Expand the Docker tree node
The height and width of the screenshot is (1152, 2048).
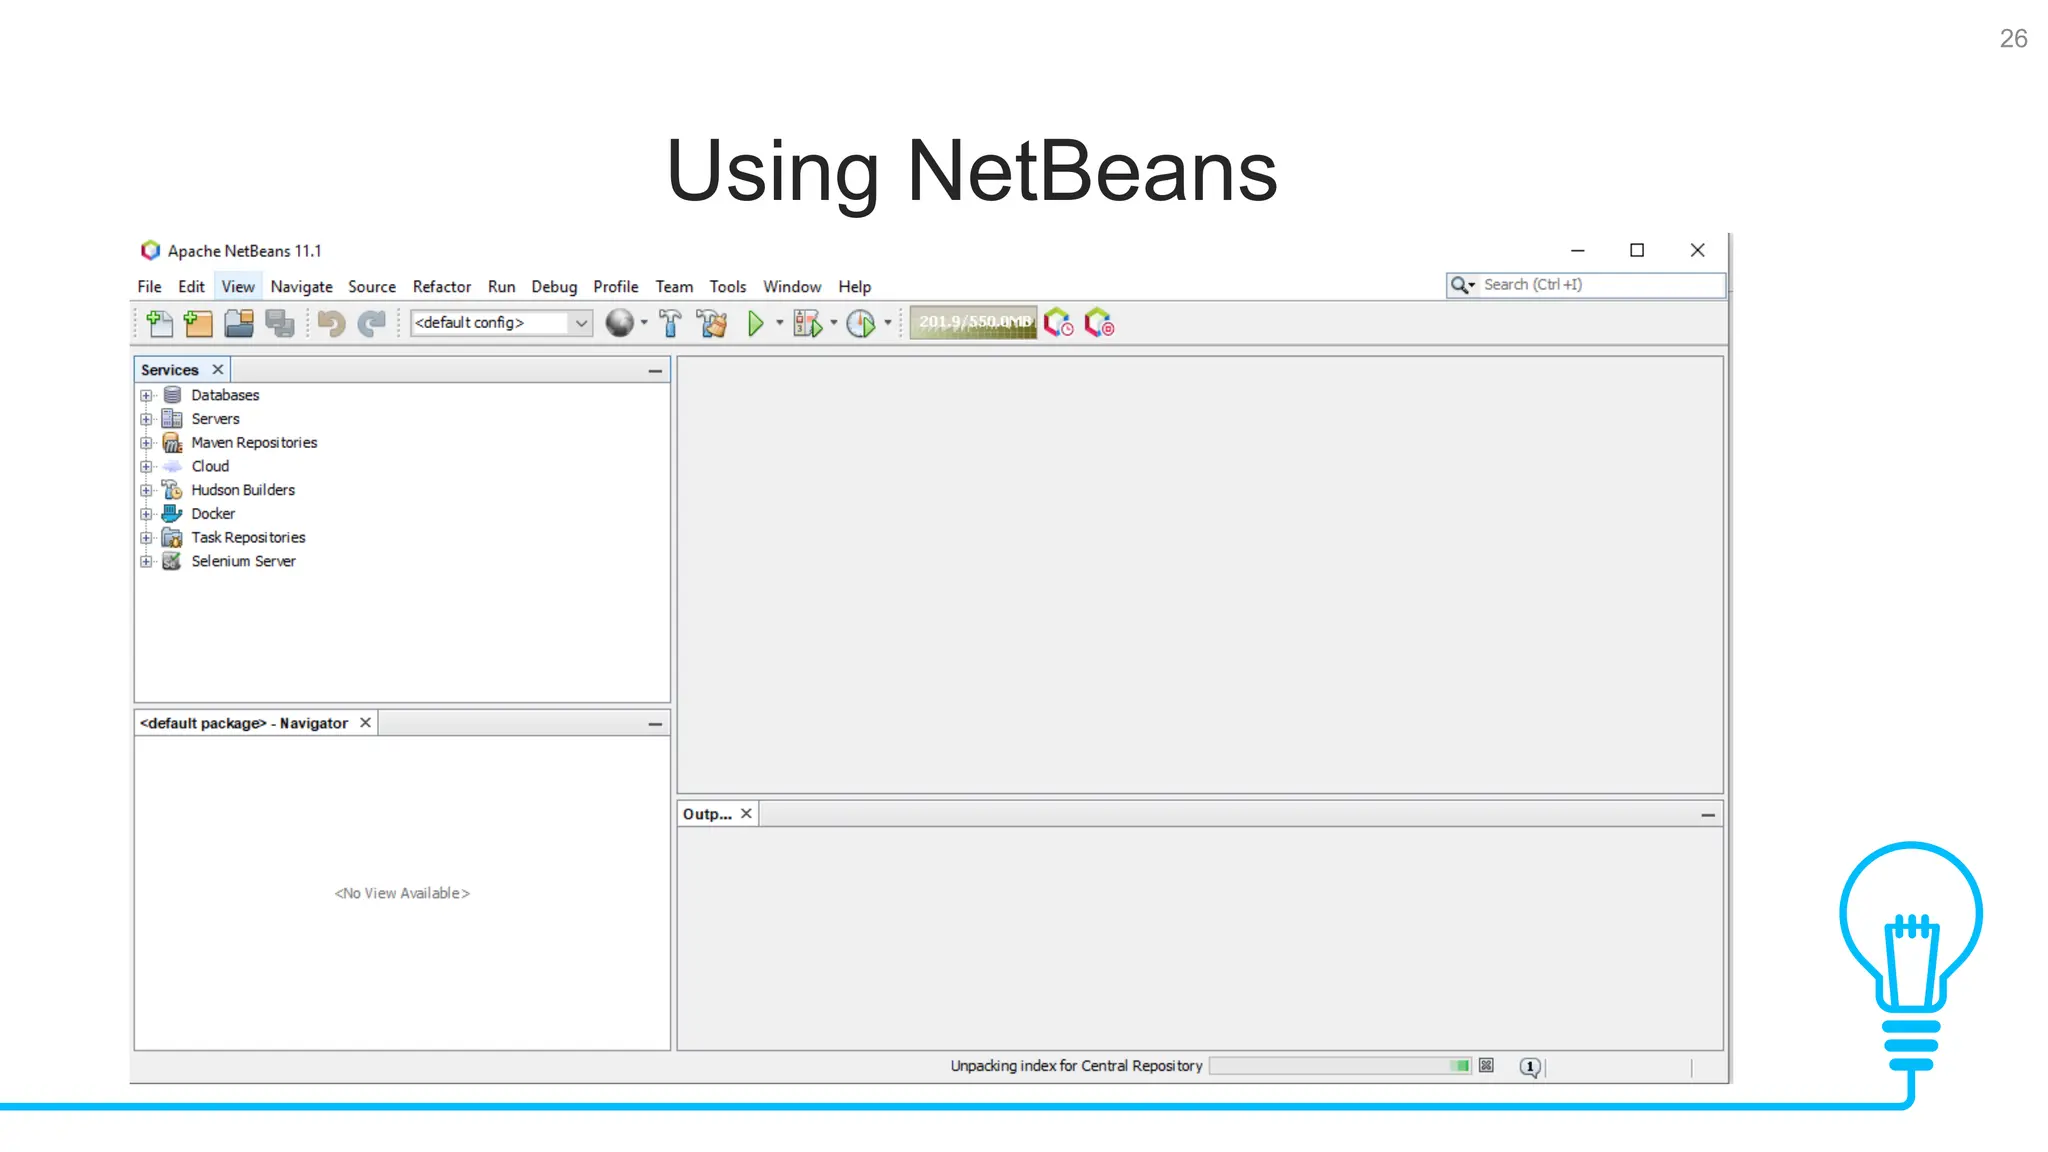click(146, 514)
